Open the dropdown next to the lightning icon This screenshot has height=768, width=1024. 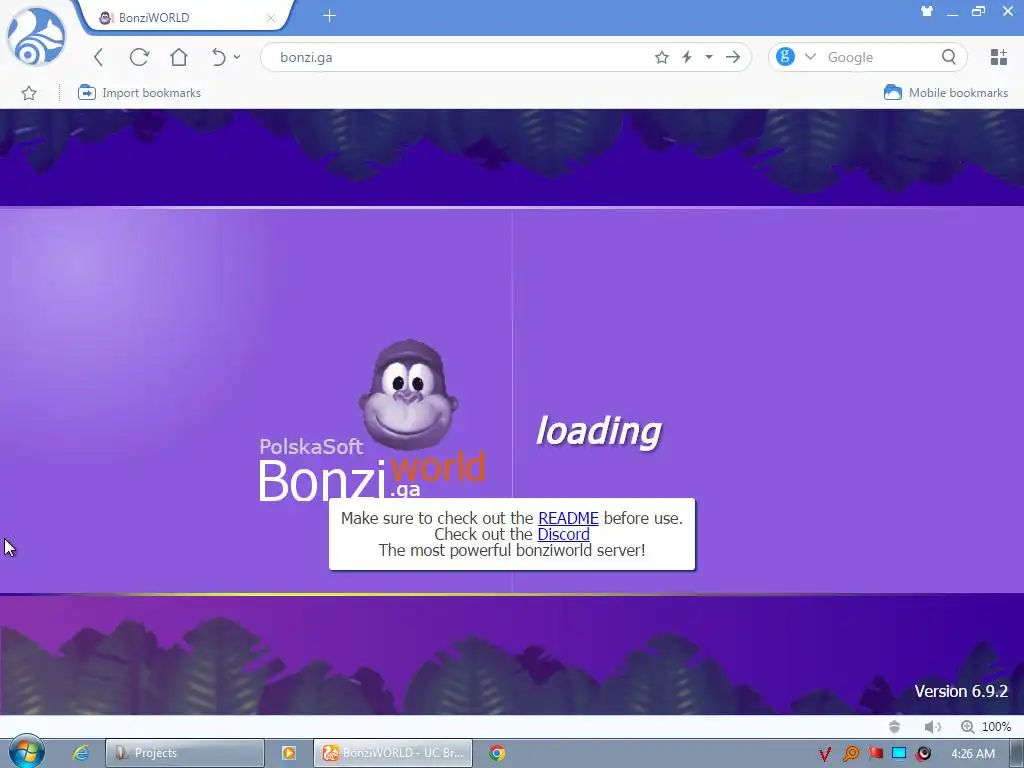click(x=709, y=57)
